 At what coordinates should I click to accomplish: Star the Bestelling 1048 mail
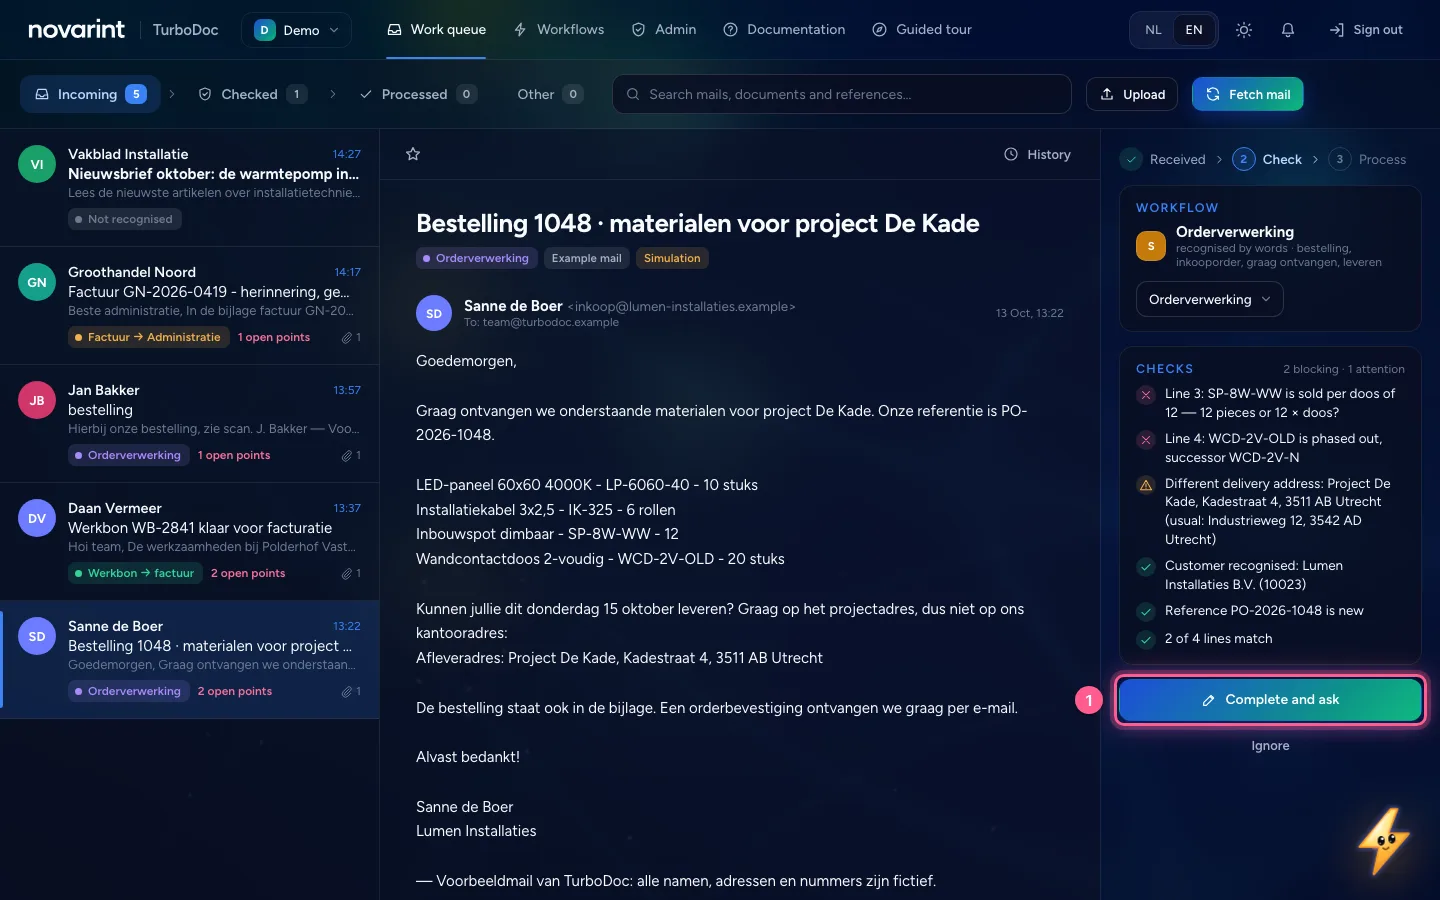[x=413, y=154]
